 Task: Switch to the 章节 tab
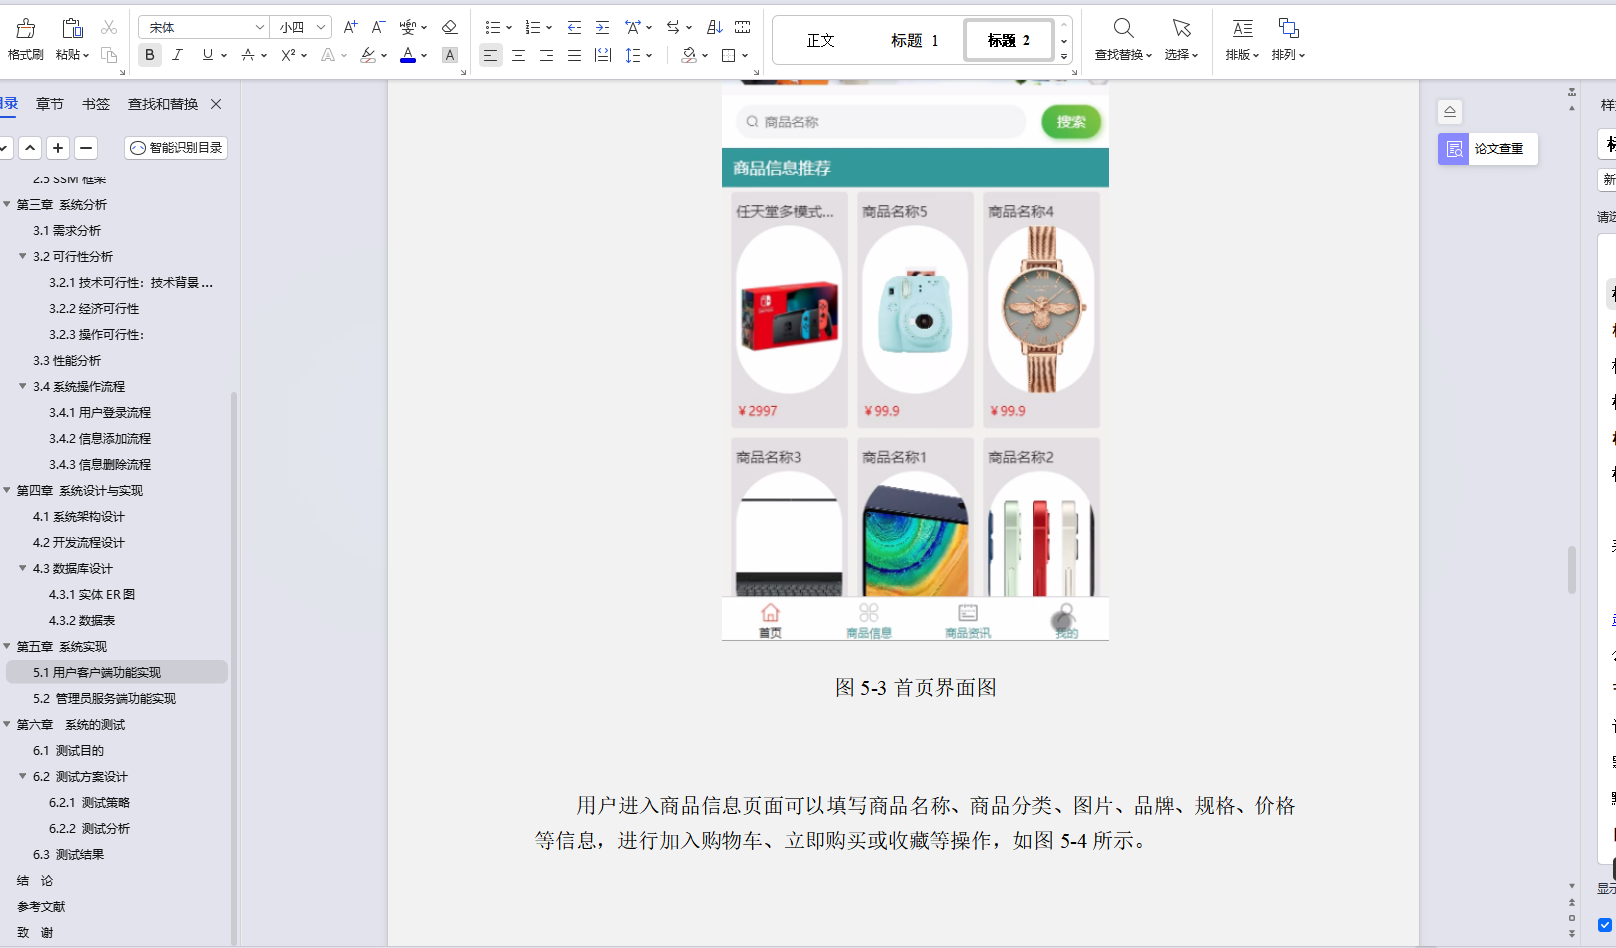click(x=50, y=103)
